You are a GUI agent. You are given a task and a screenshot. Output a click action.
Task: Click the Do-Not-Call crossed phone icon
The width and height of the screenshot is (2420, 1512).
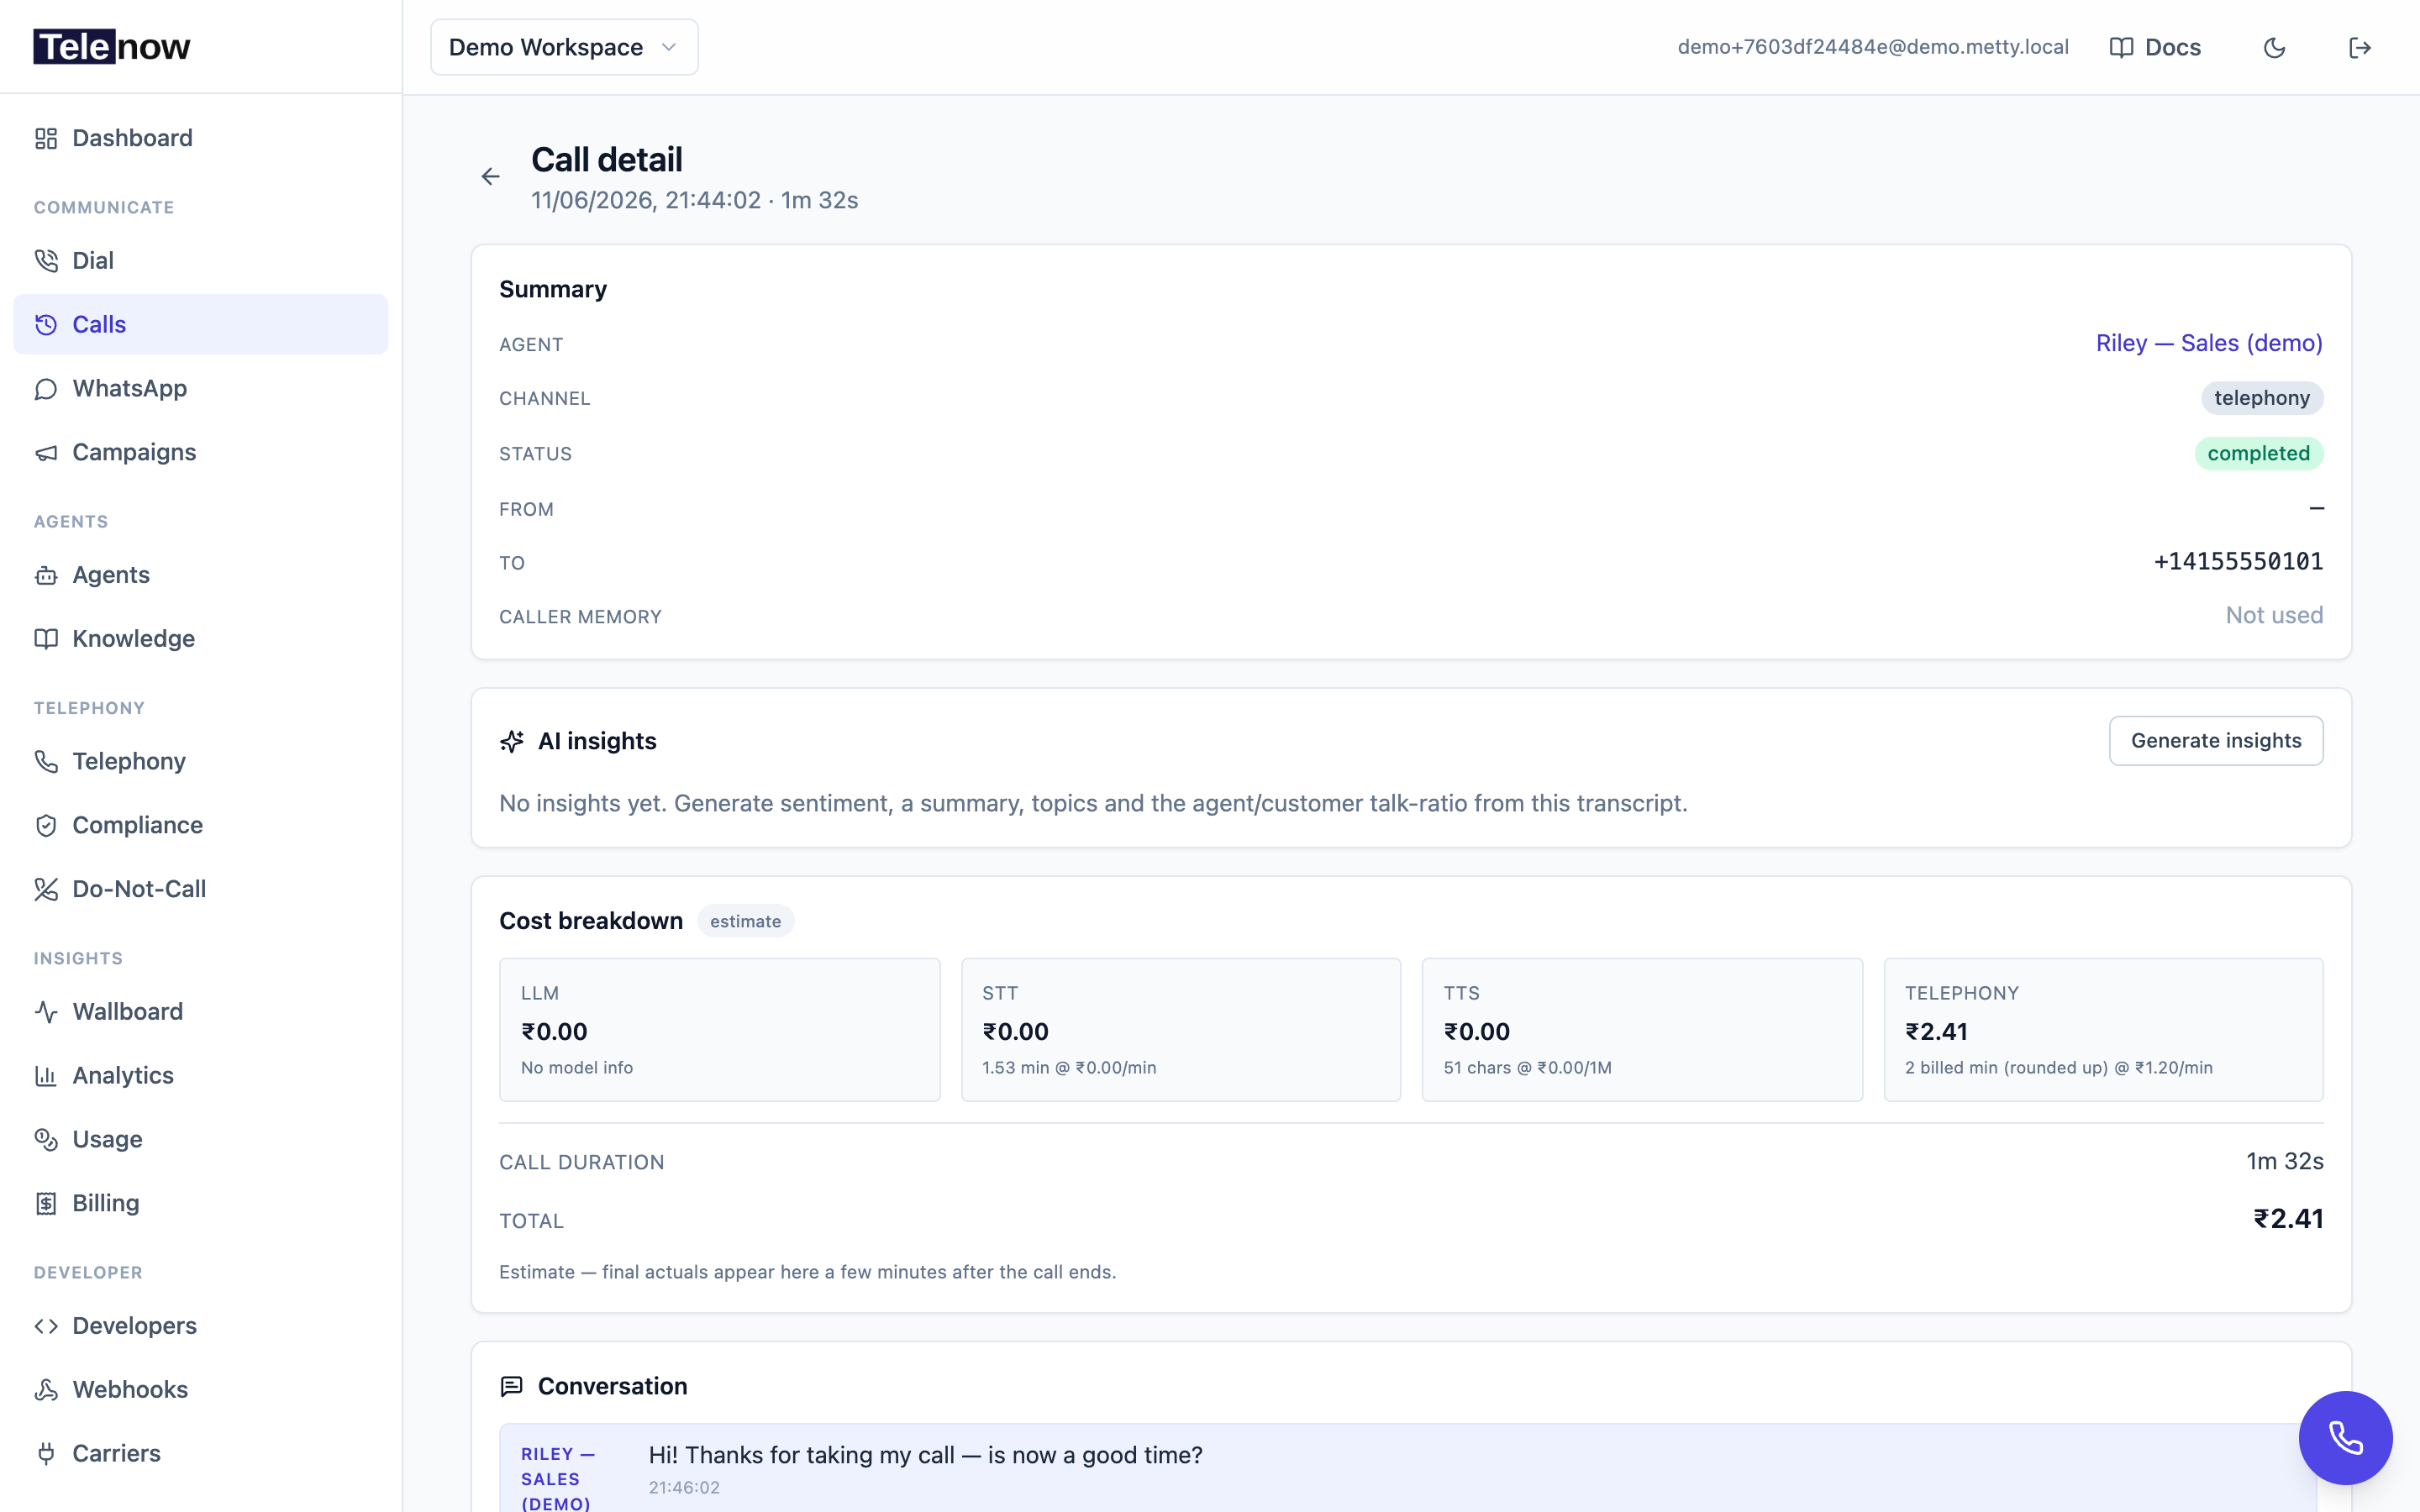46,890
